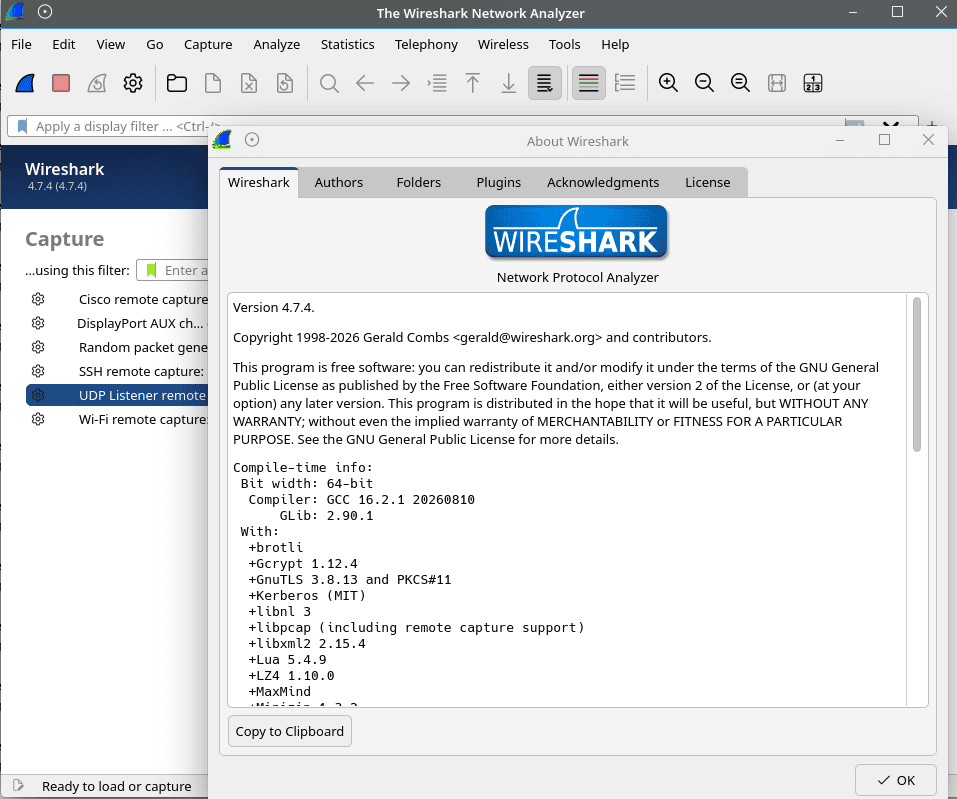Open the Statistics menu
Screen dimensions: 957x799
tap(347, 45)
